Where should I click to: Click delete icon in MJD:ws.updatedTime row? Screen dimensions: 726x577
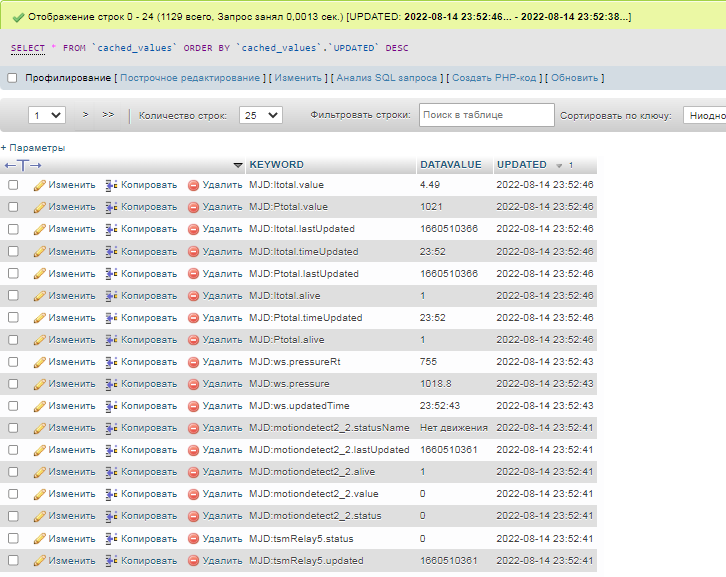(x=194, y=406)
